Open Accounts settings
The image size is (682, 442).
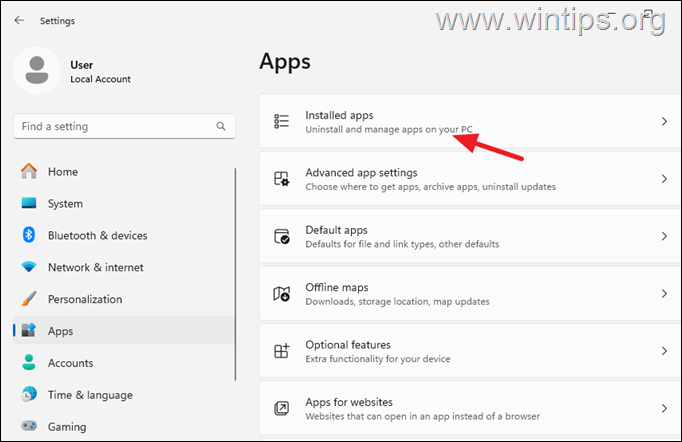coord(124,362)
